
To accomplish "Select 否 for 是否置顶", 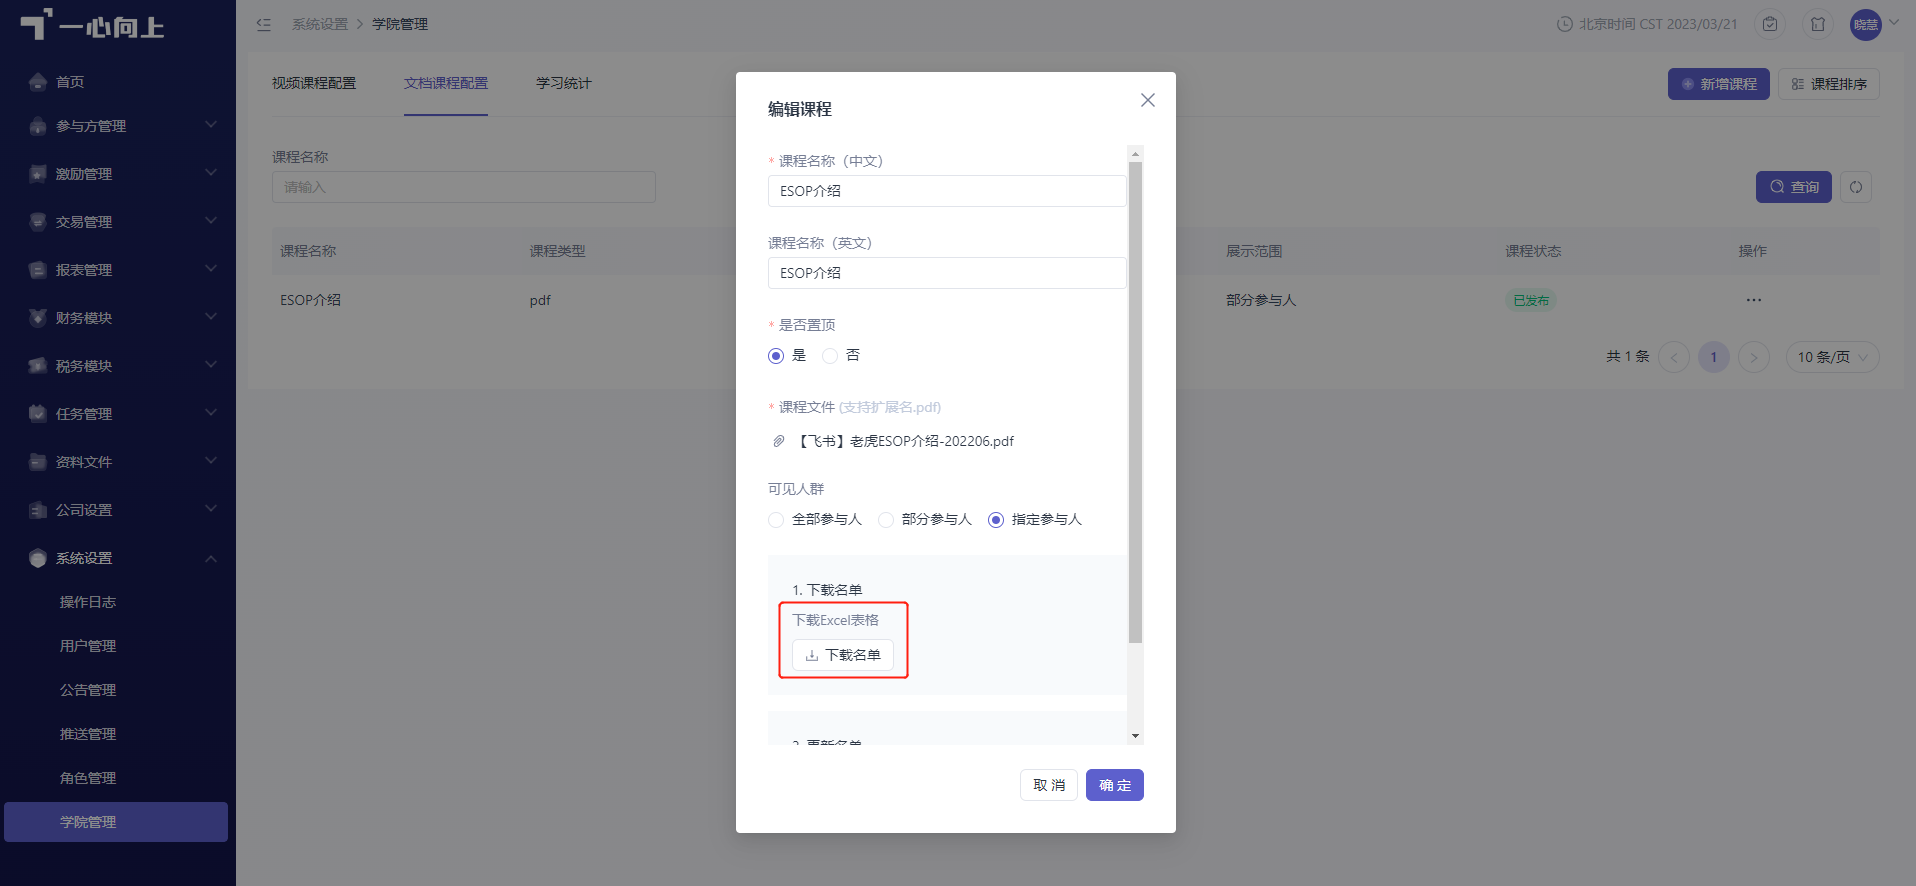I will [830, 356].
